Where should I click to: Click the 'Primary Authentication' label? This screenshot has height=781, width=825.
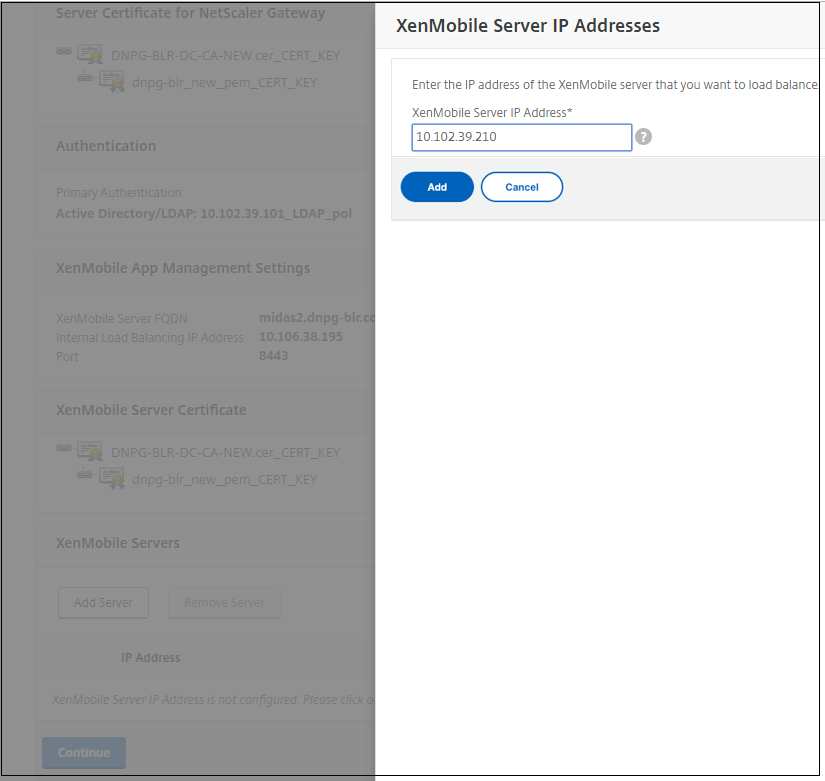coord(118,193)
